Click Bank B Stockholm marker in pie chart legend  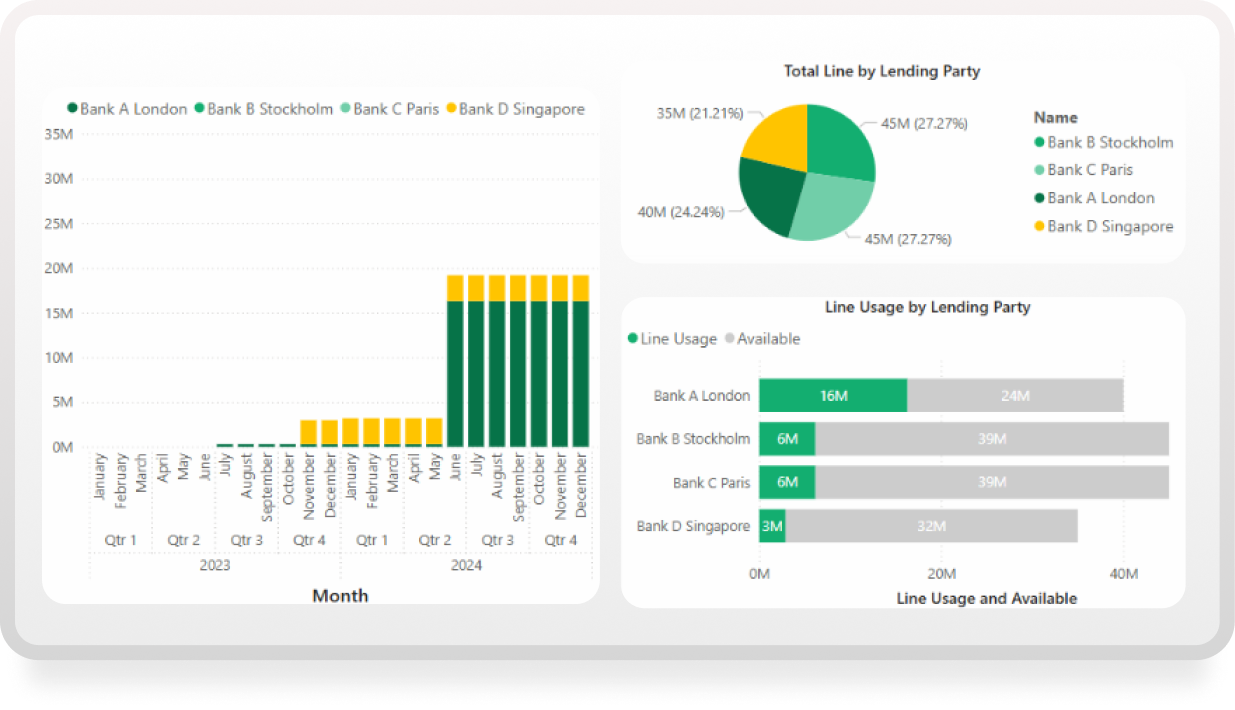pos(1039,143)
